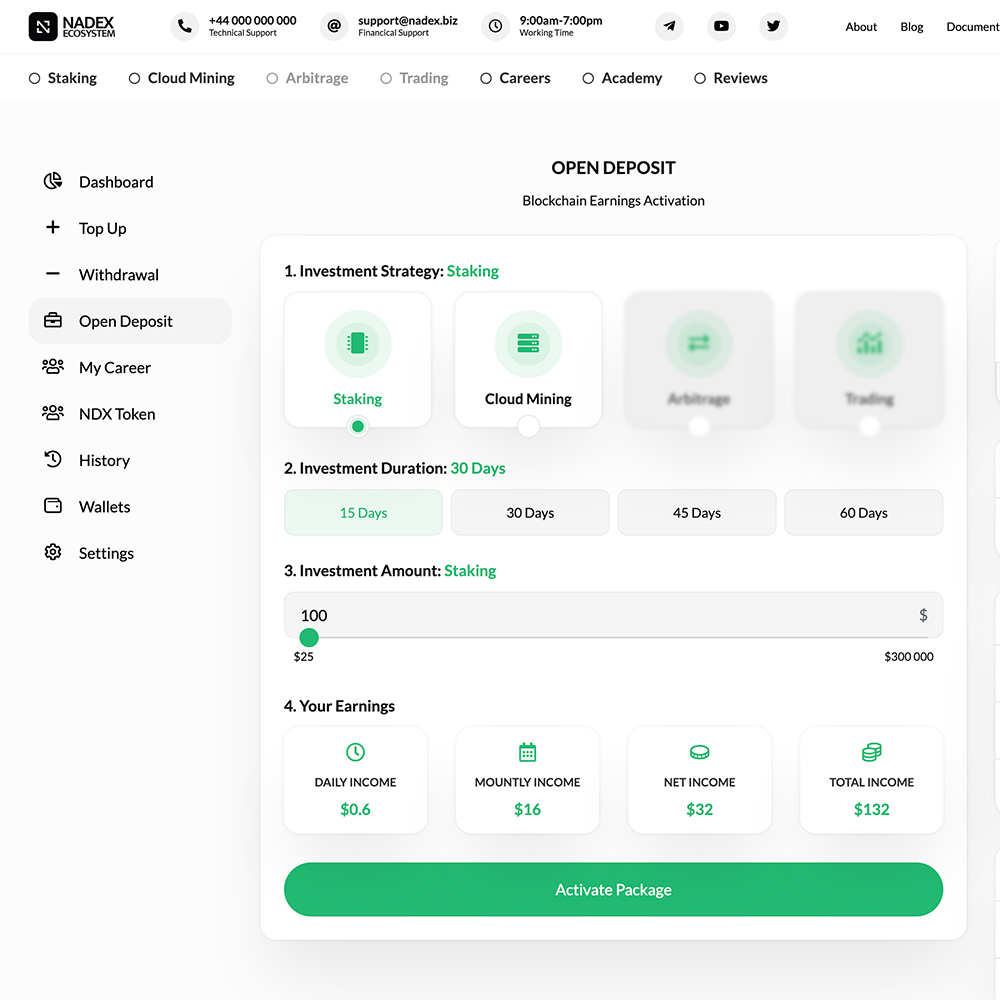The width and height of the screenshot is (1000, 1000).
Task: Open the Documents link in header
Action: tap(973, 27)
